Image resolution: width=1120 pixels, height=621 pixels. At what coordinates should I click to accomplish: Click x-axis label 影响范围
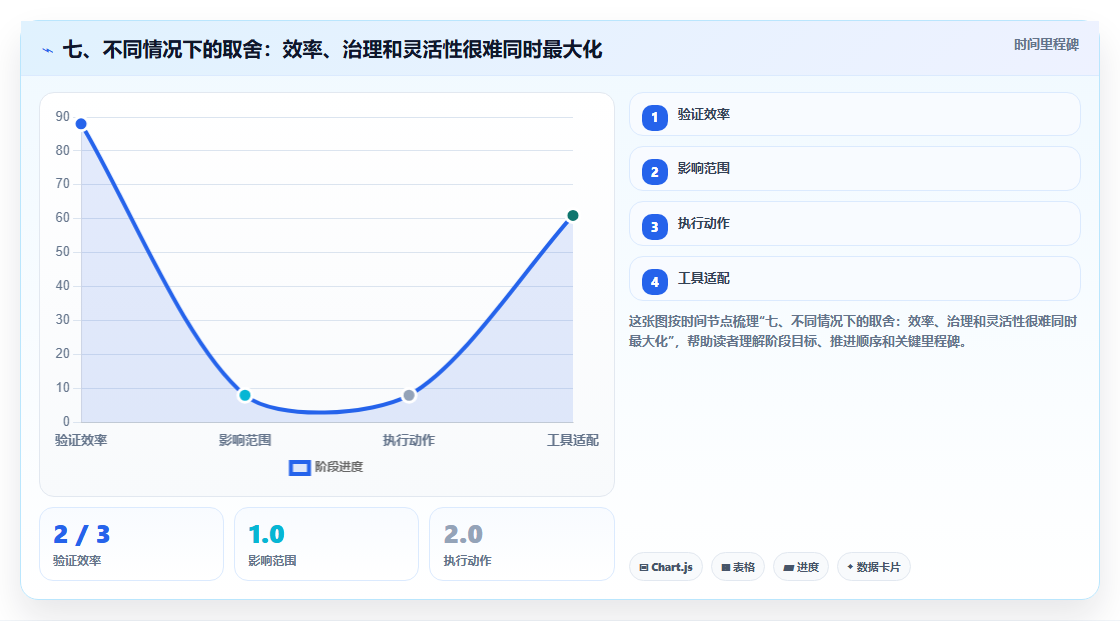[245, 440]
